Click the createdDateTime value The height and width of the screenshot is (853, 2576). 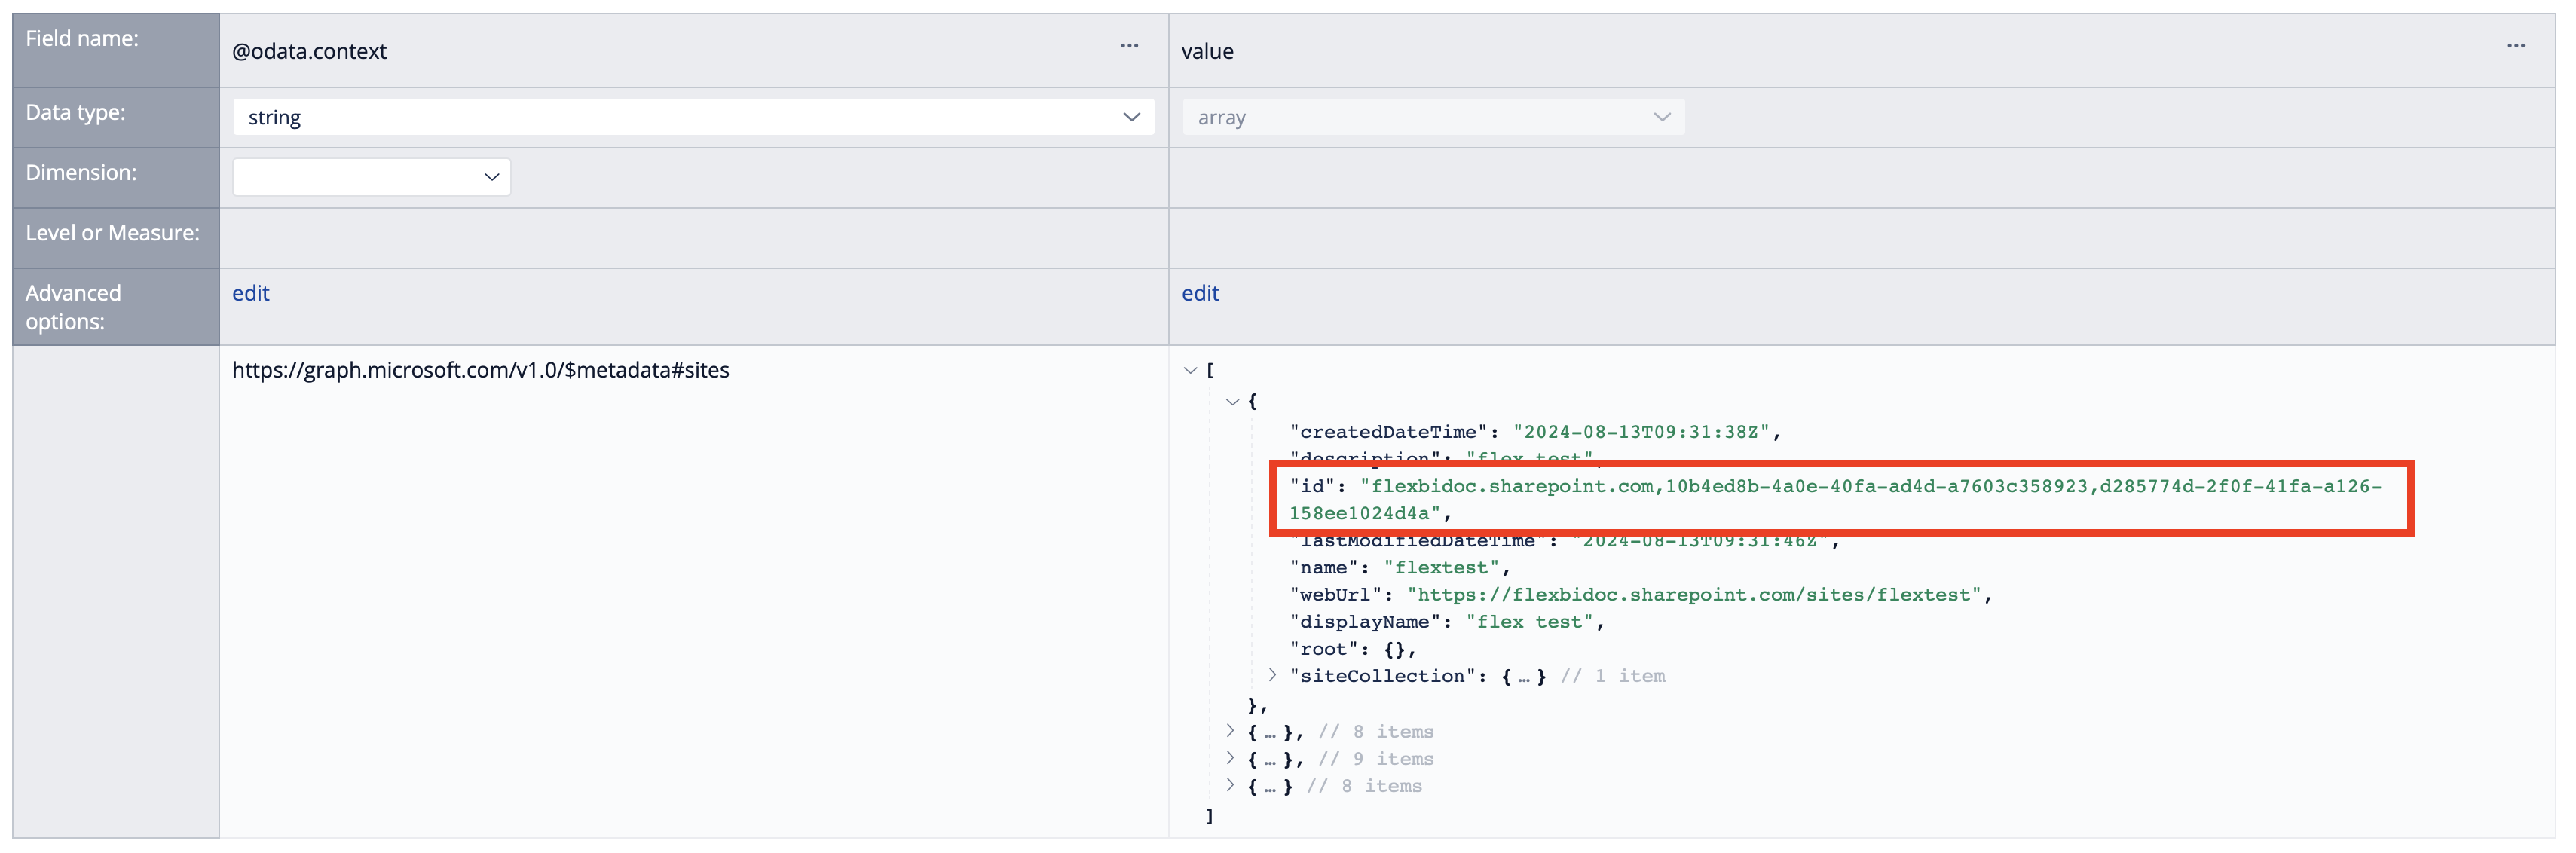point(1640,432)
